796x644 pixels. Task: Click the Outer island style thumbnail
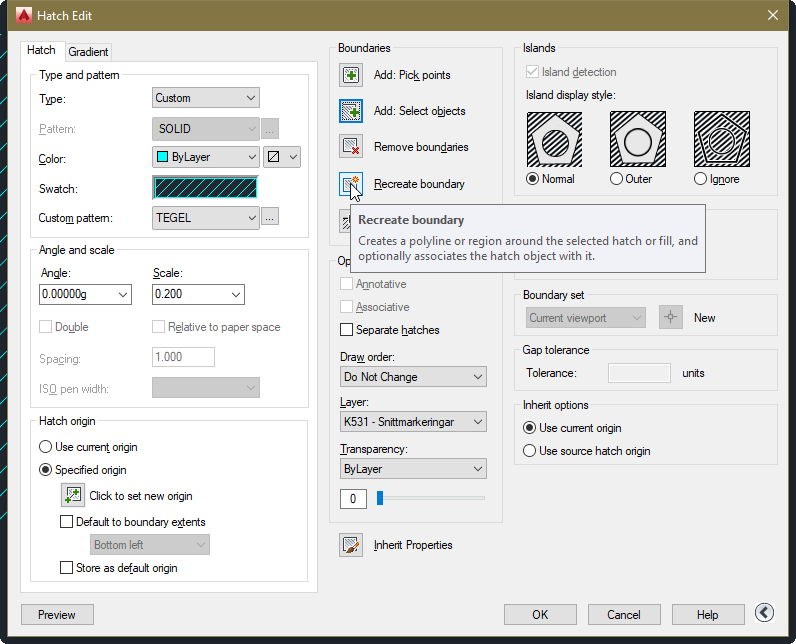tap(638, 140)
